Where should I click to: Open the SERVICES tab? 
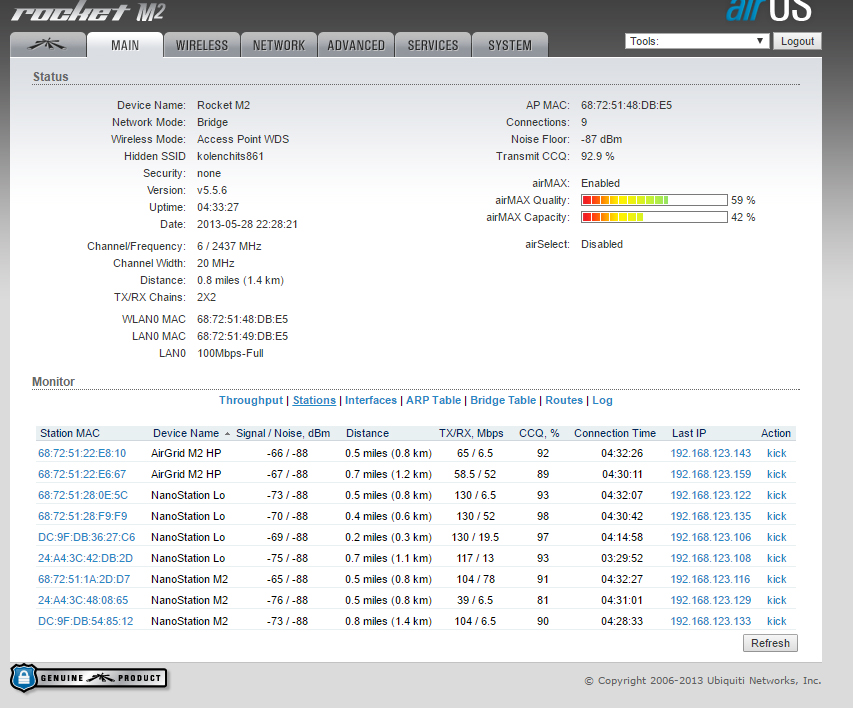433,45
